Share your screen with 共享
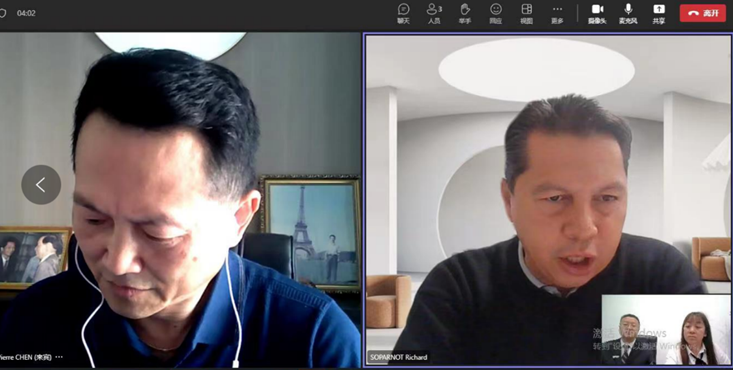 (x=659, y=14)
